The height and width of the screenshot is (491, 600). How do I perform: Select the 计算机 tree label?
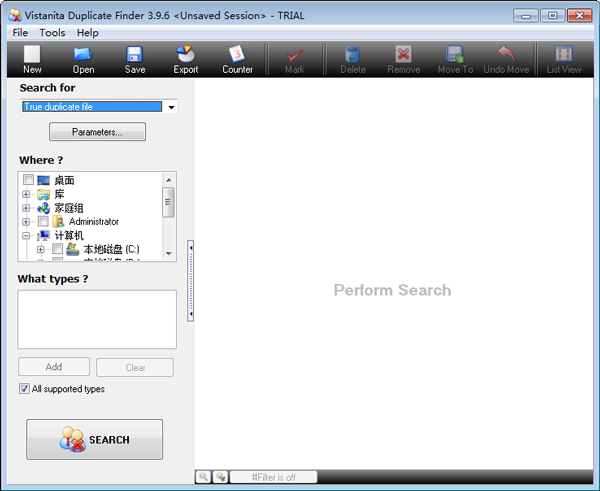[x=69, y=235]
